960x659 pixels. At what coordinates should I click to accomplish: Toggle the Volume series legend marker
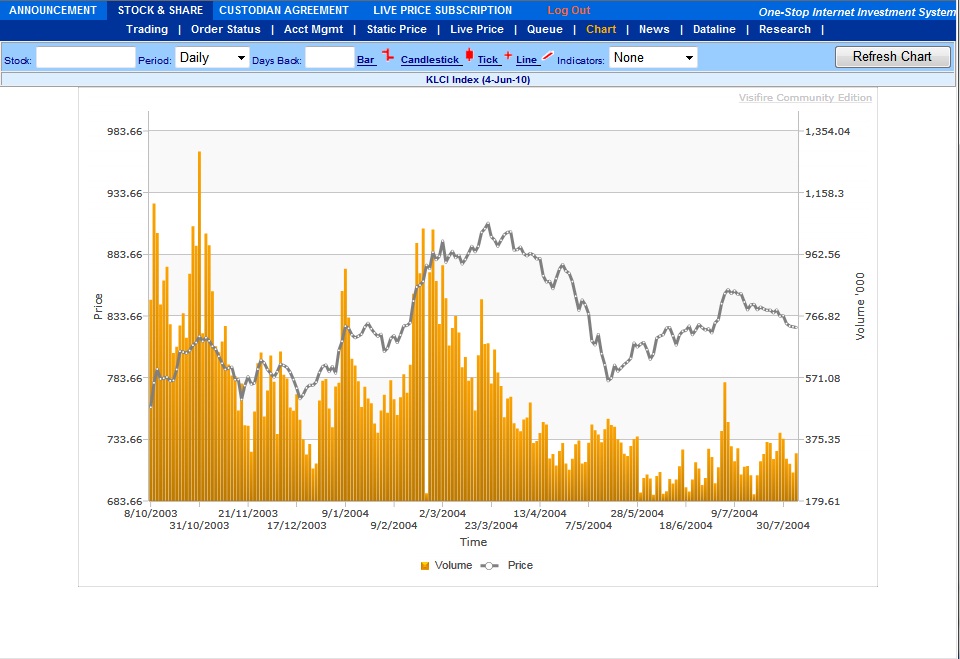(425, 566)
